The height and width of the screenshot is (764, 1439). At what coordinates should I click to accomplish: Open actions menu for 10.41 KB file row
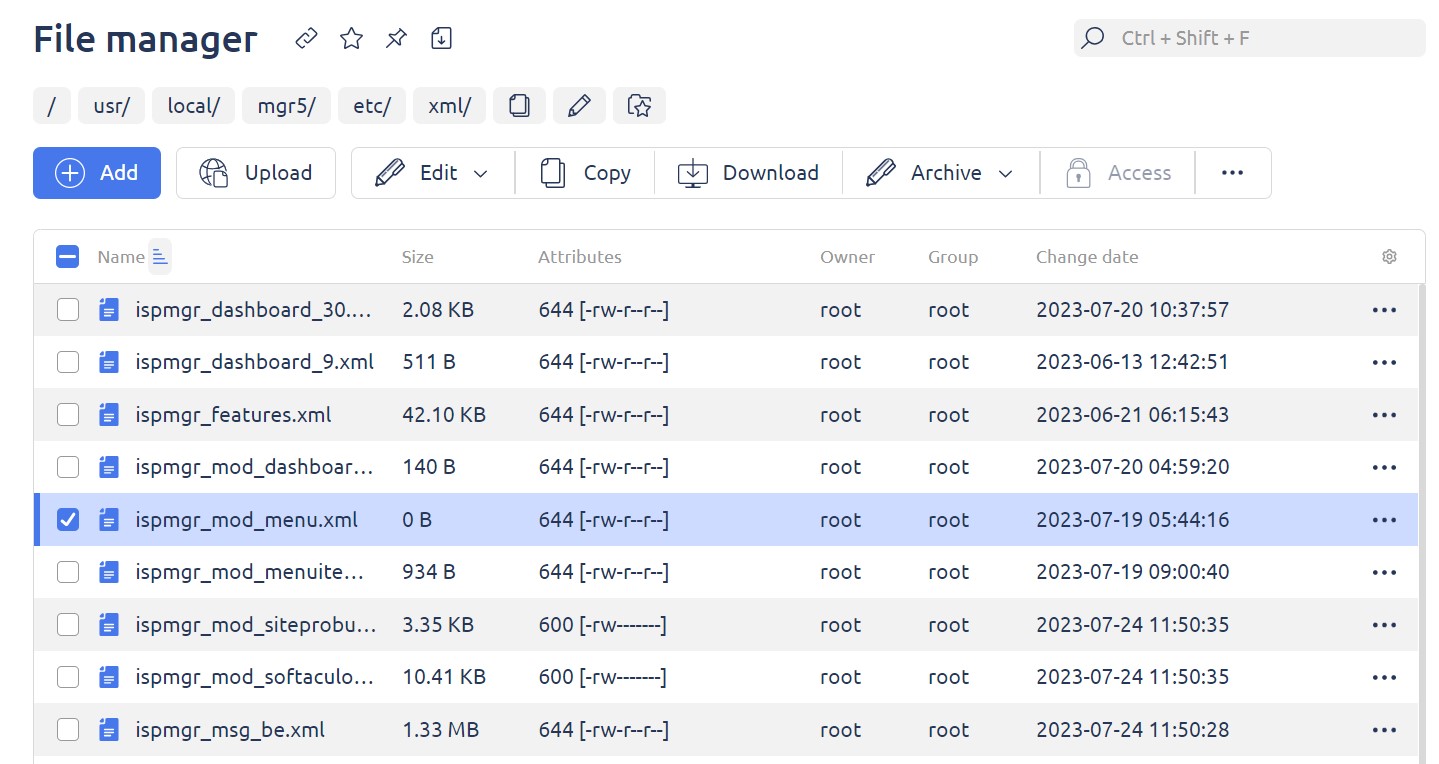(1384, 677)
